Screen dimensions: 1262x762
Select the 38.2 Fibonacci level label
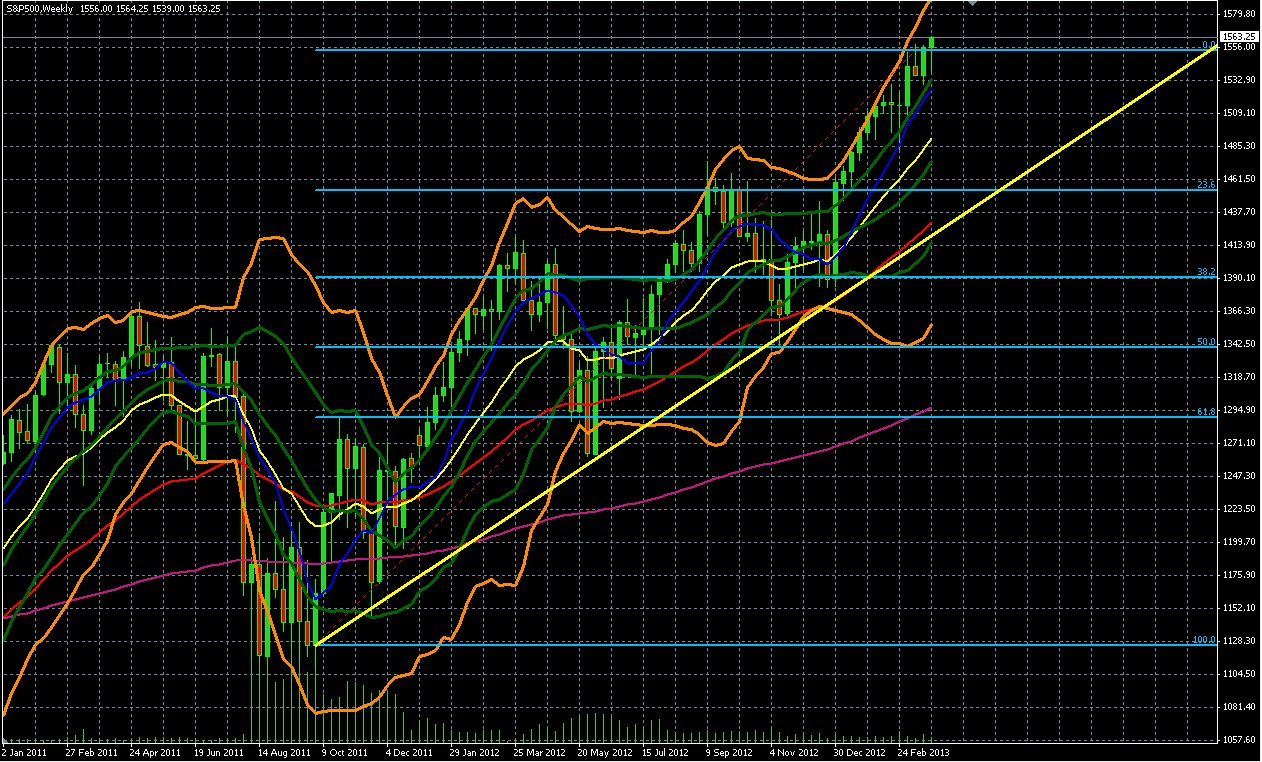tap(1206, 272)
